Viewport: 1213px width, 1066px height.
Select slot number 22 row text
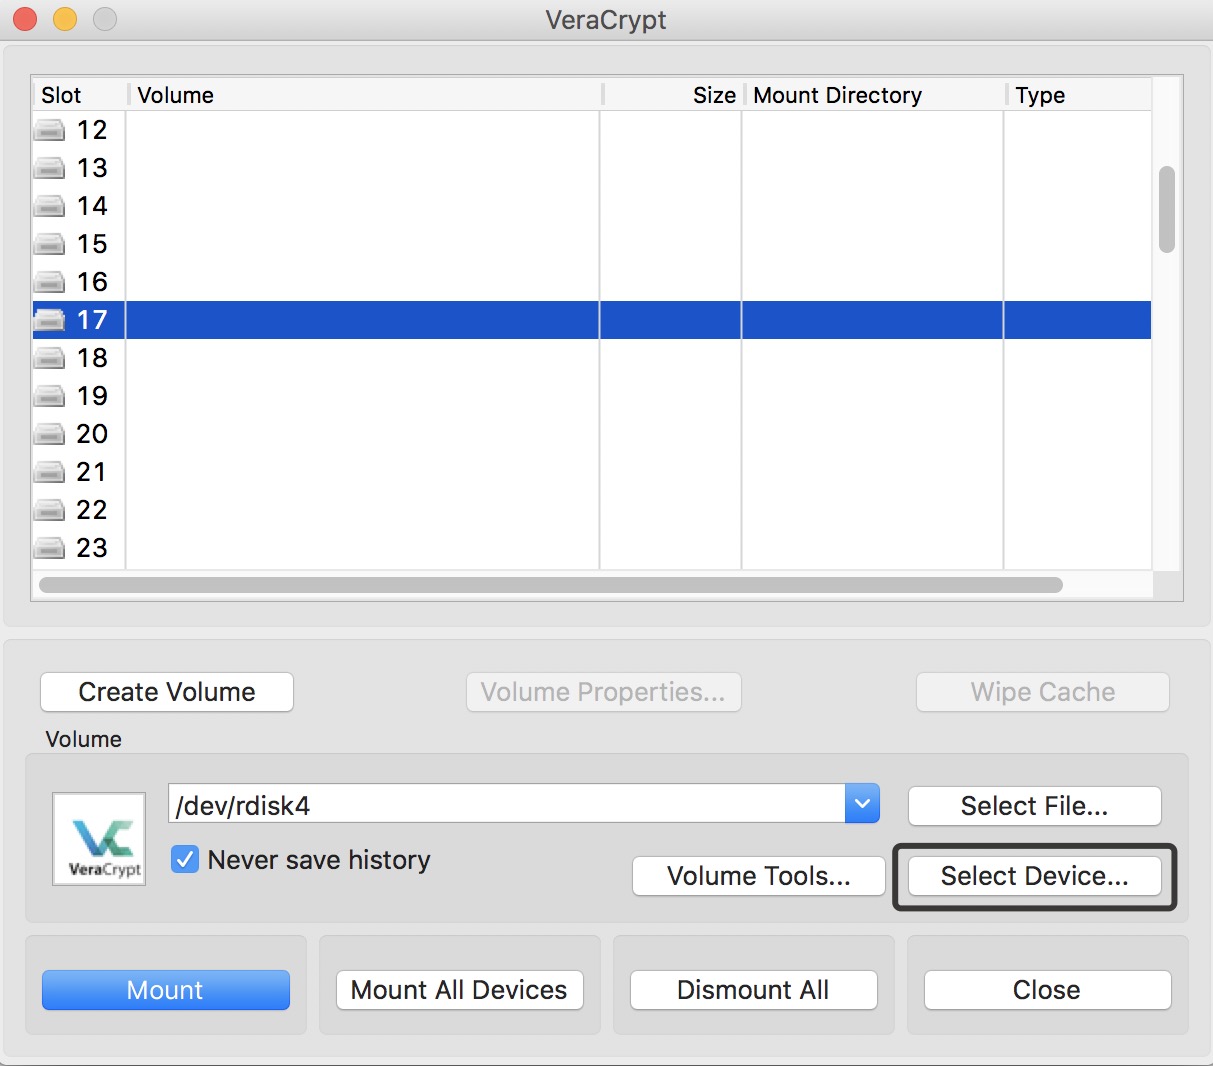click(x=92, y=510)
